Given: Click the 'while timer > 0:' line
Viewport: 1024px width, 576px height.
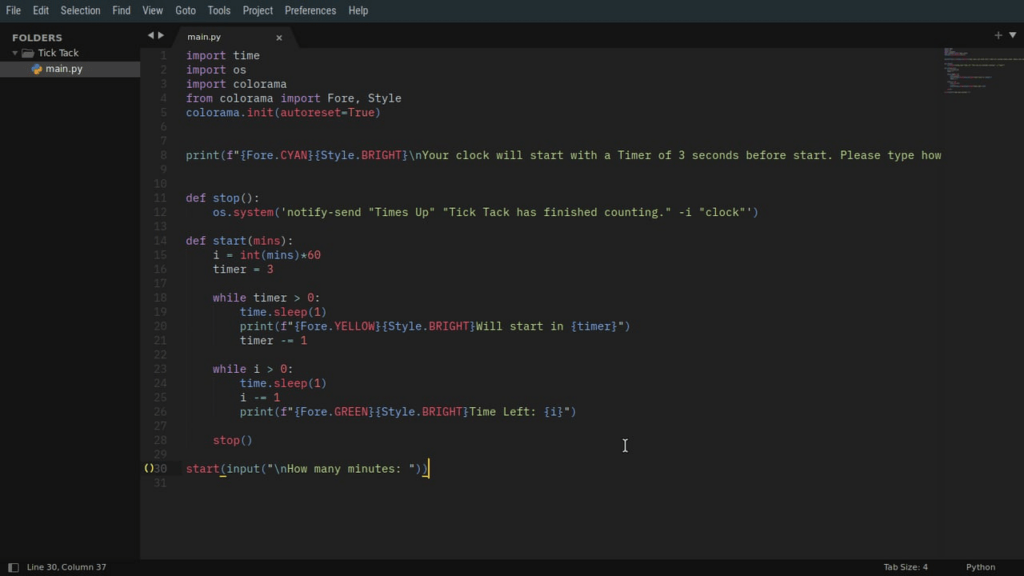Looking at the screenshot, I should [266, 298].
